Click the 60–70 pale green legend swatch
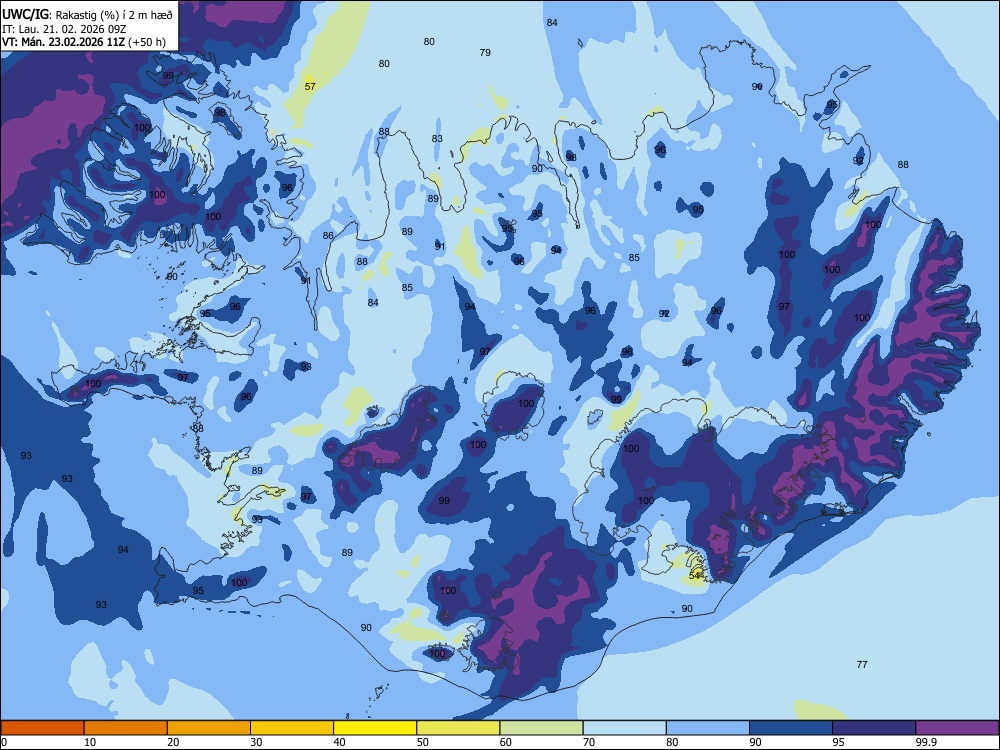This screenshot has width=1000, height=750. click(541, 728)
